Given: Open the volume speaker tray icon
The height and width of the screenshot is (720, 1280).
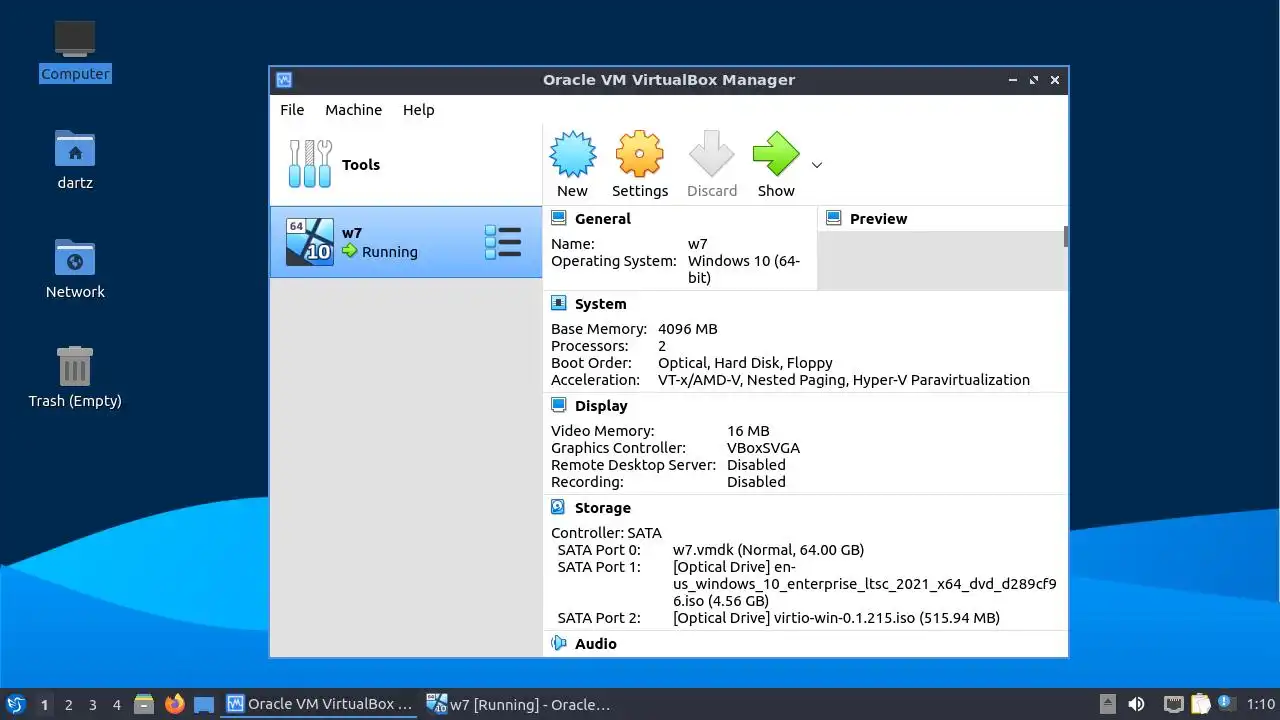Looking at the screenshot, I should [x=1136, y=704].
